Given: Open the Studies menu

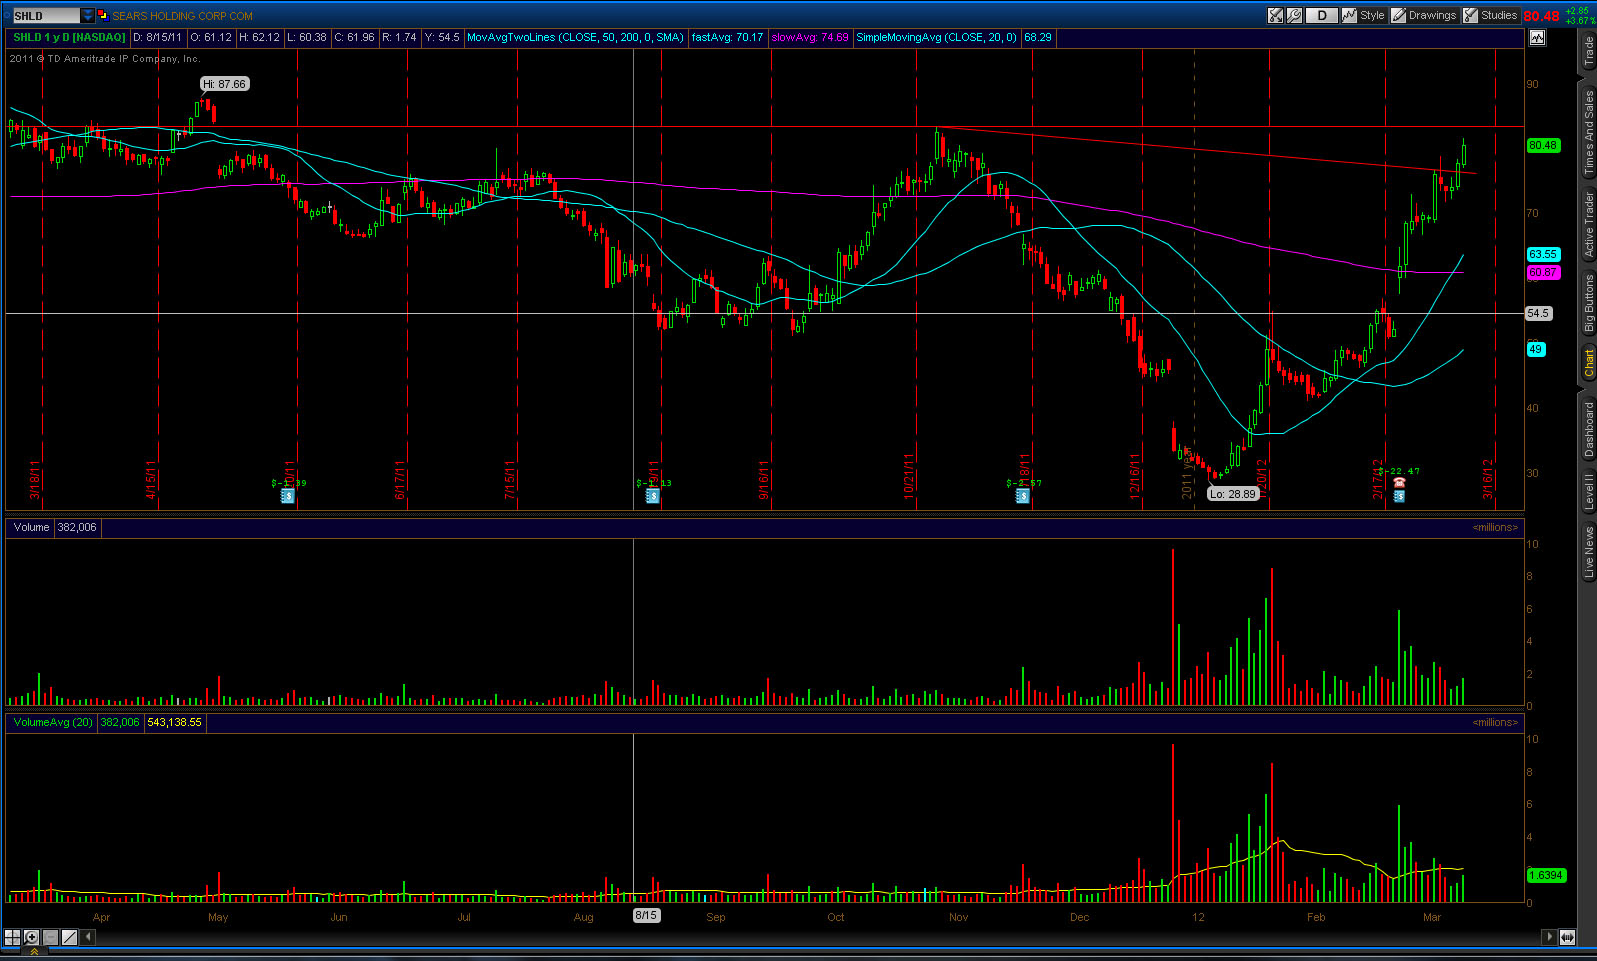Looking at the screenshot, I should tap(1491, 15).
